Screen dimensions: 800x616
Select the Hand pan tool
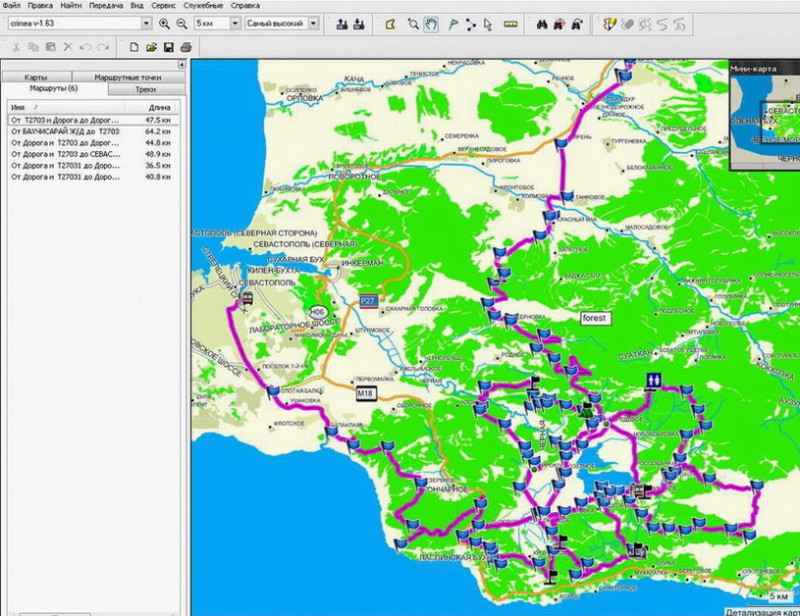tap(431, 23)
